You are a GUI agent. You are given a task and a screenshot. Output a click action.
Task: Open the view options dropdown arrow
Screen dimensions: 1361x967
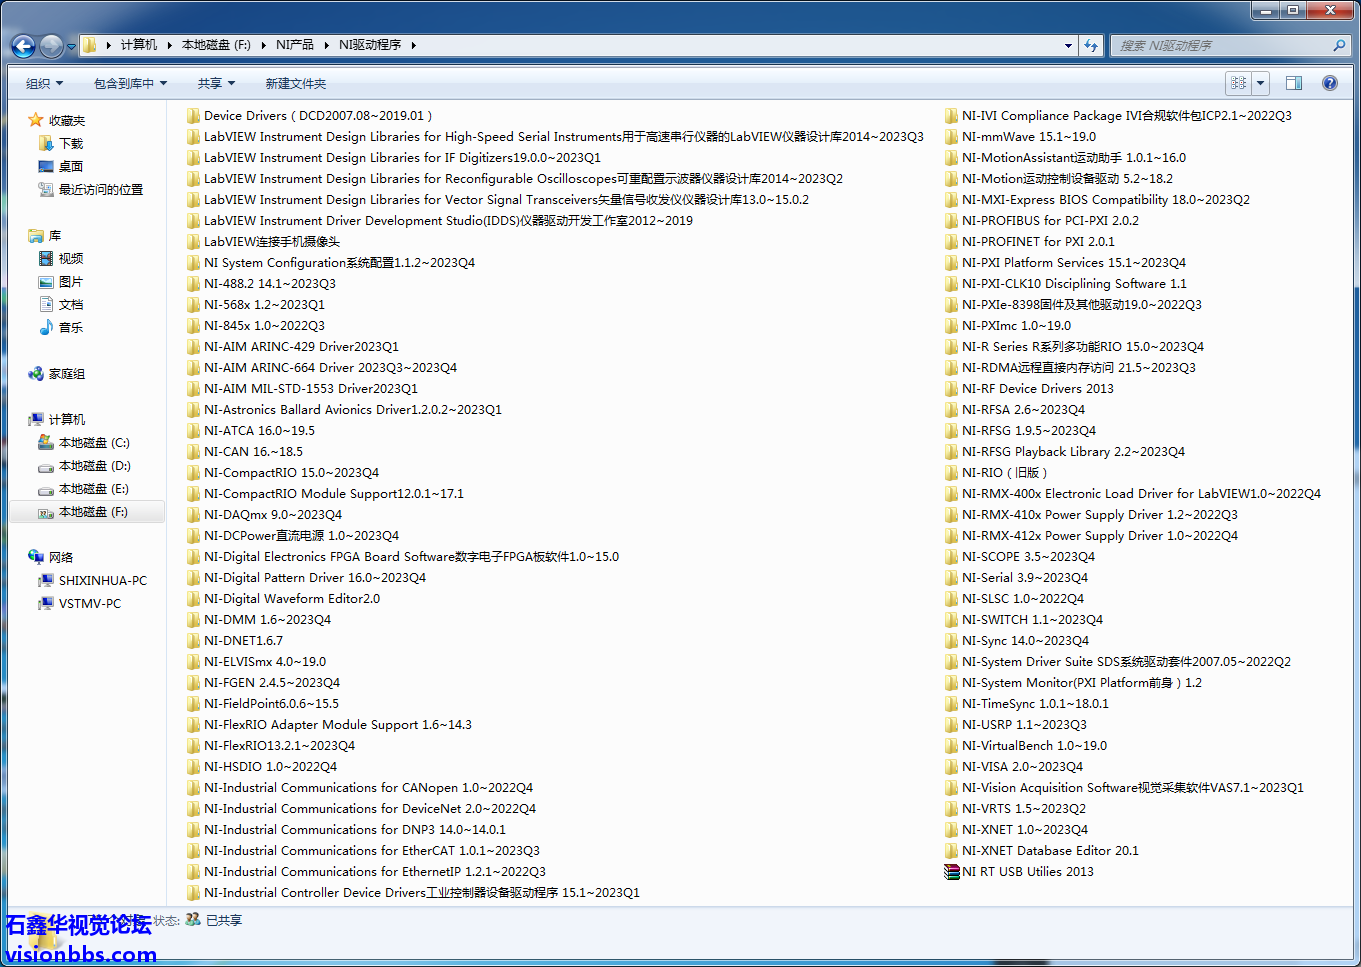pyautogui.click(x=1260, y=83)
